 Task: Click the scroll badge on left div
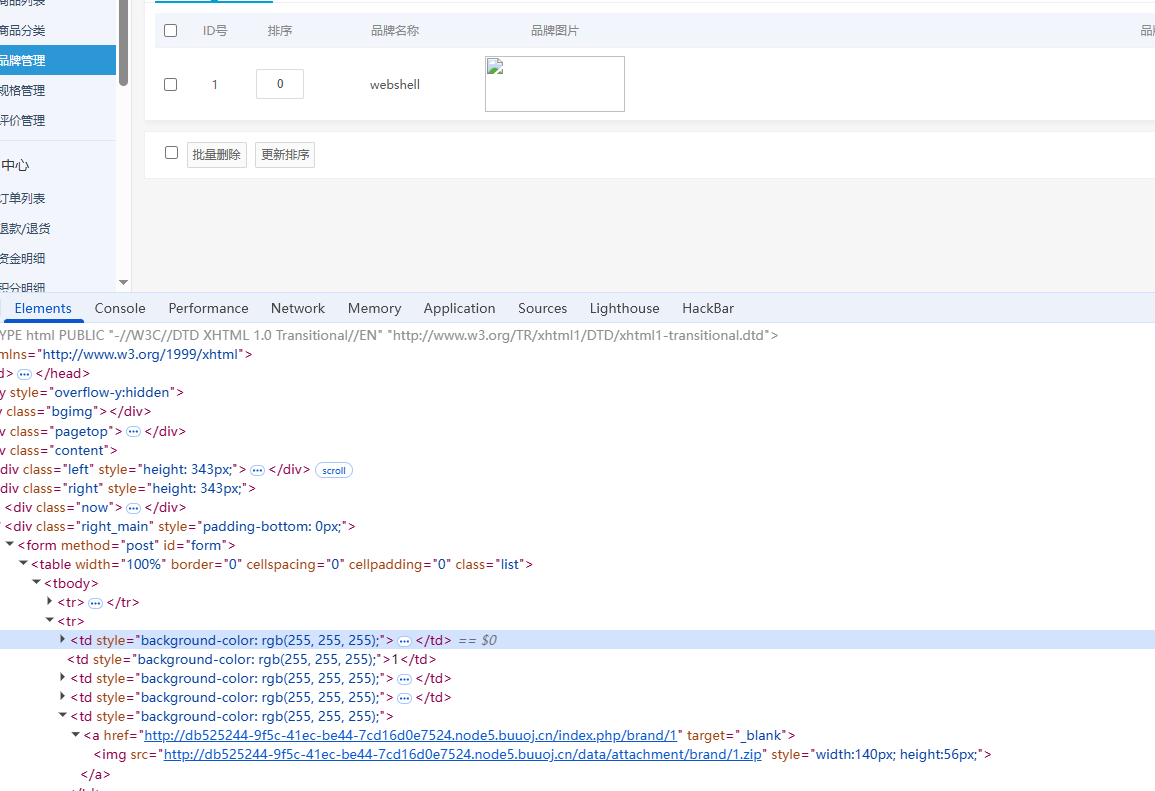[x=333, y=470]
